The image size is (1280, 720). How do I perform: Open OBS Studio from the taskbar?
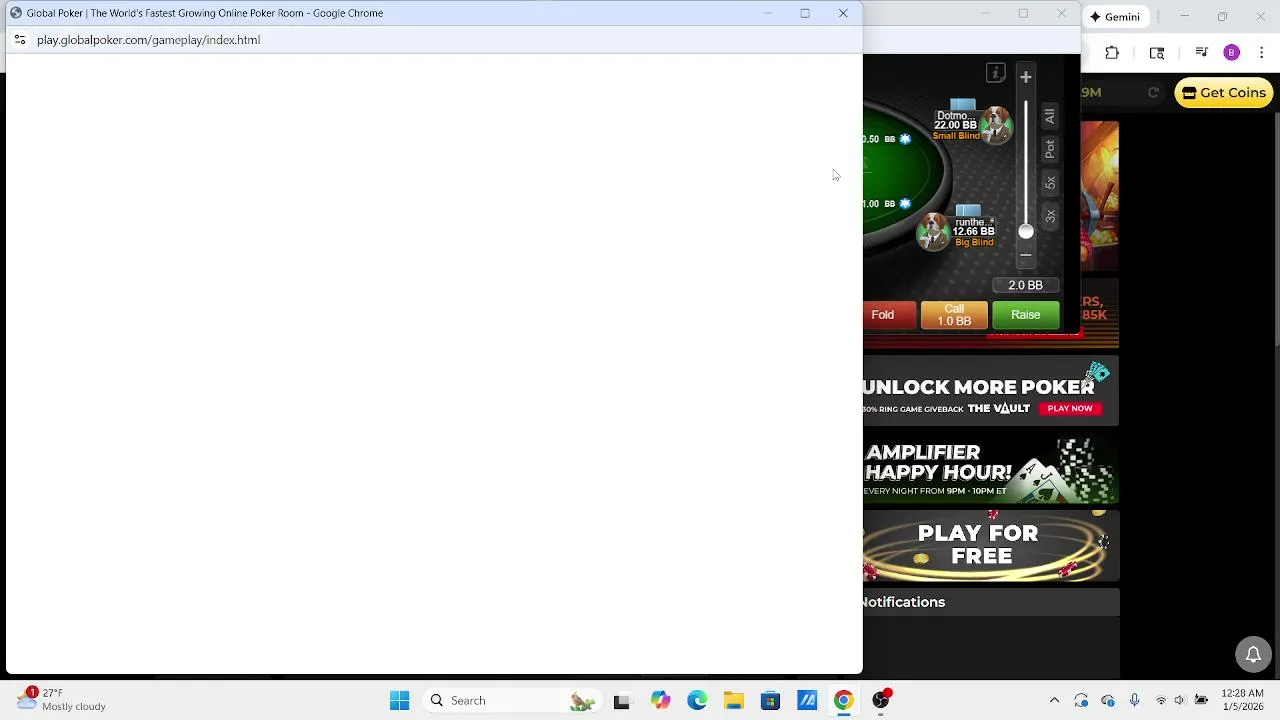[881, 701]
